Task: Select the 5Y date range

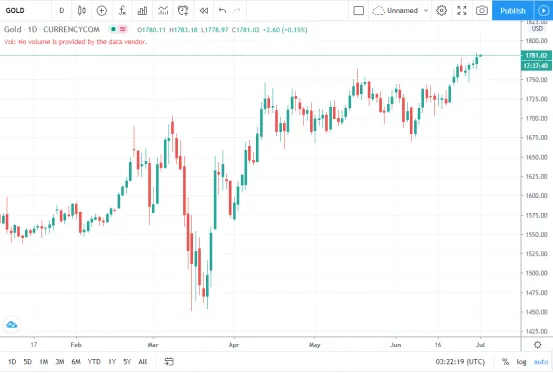Action: (x=127, y=362)
